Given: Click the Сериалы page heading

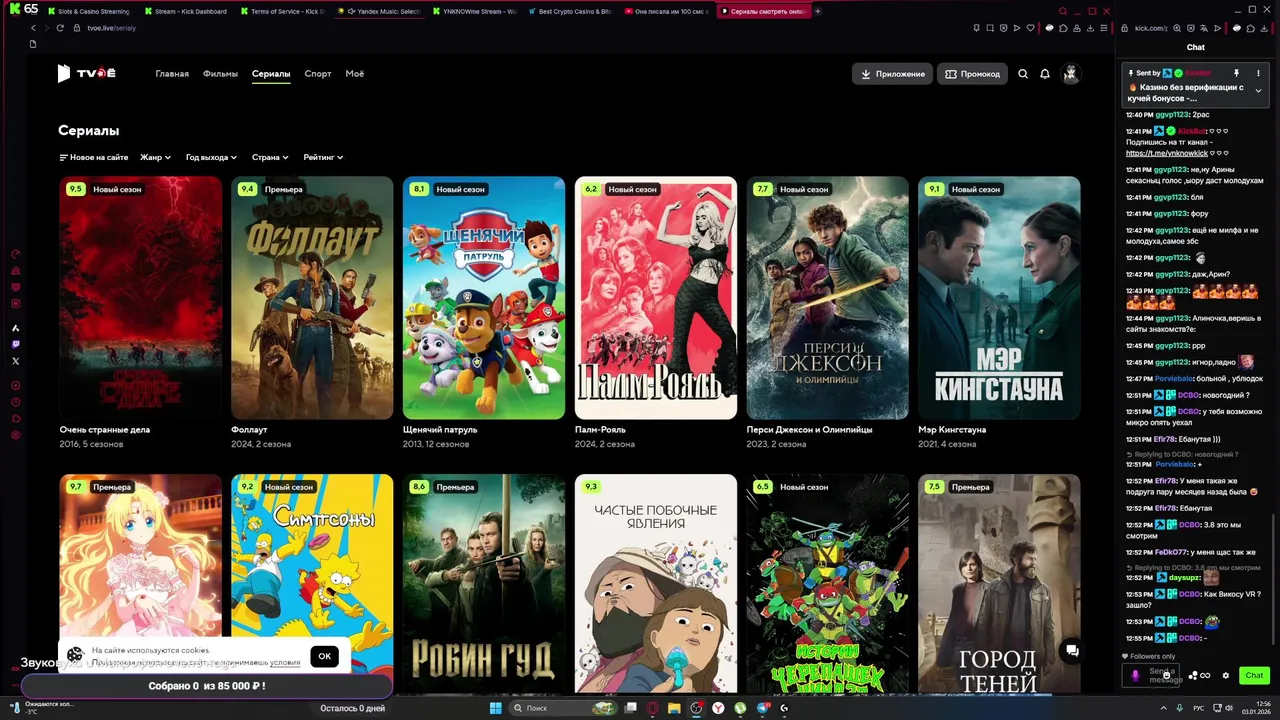Looking at the screenshot, I should [x=89, y=131].
